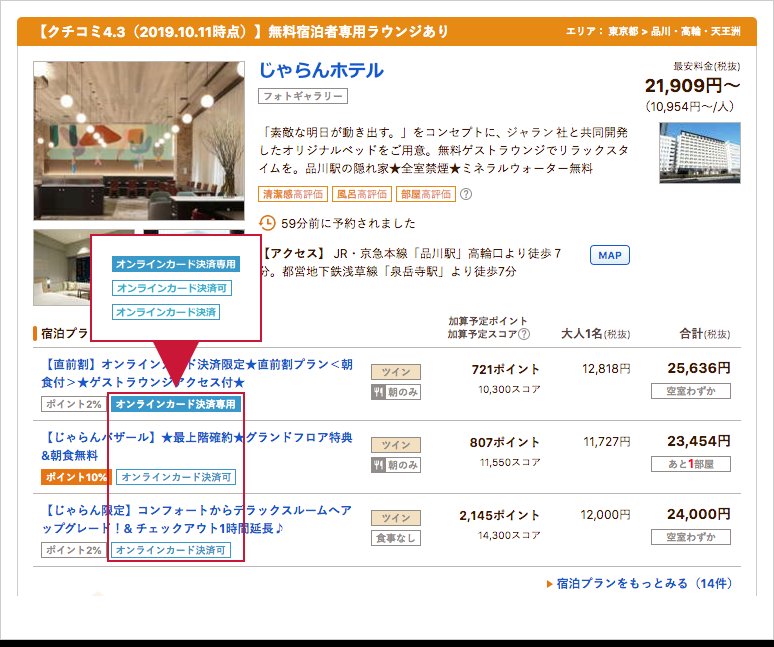Click the help icon beside 部屋高評価 badge

click(x=465, y=194)
